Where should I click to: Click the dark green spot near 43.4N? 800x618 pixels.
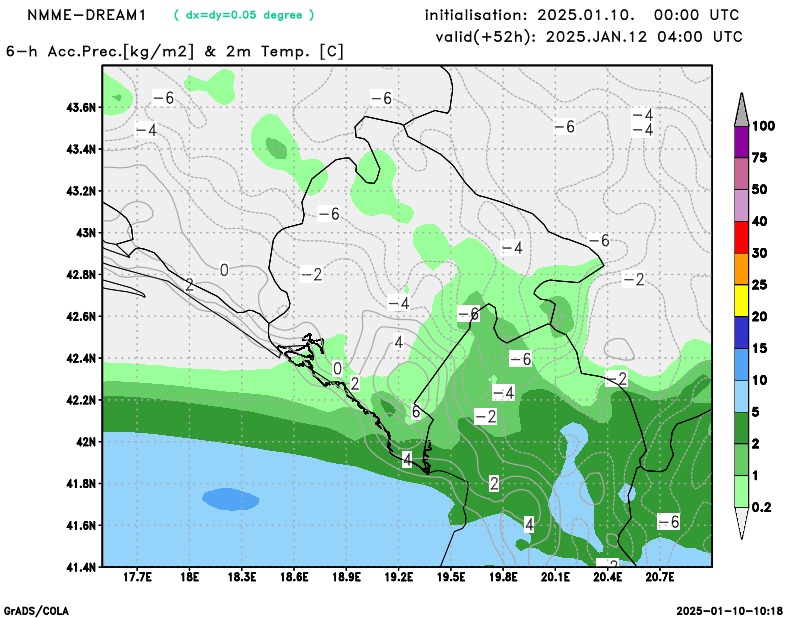277,149
